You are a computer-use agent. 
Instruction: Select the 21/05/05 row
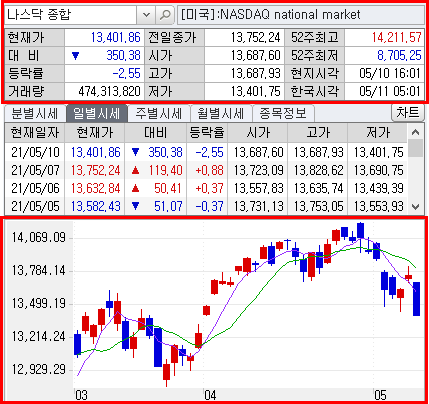point(206,206)
